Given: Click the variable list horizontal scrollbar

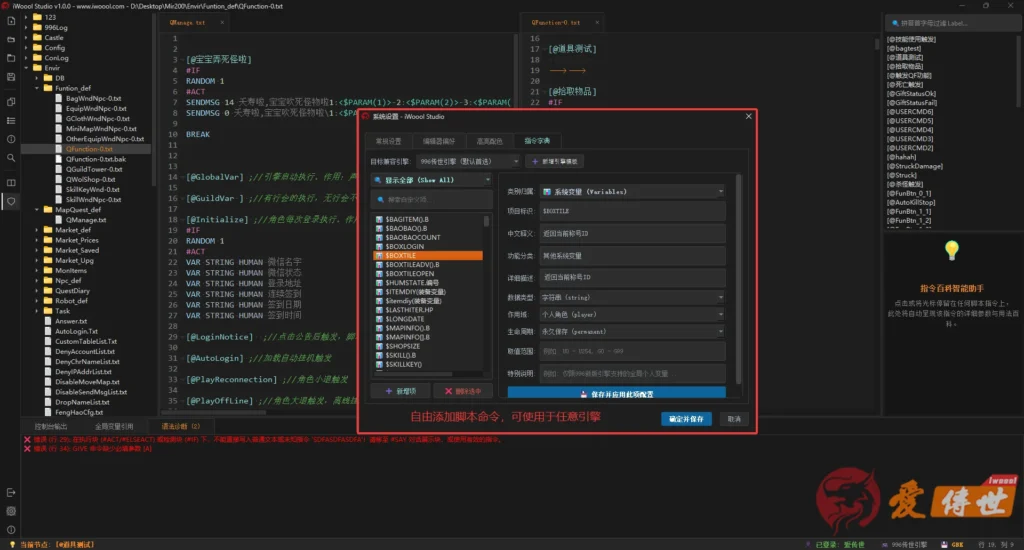Looking at the screenshot, I should click(x=414, y=374).
